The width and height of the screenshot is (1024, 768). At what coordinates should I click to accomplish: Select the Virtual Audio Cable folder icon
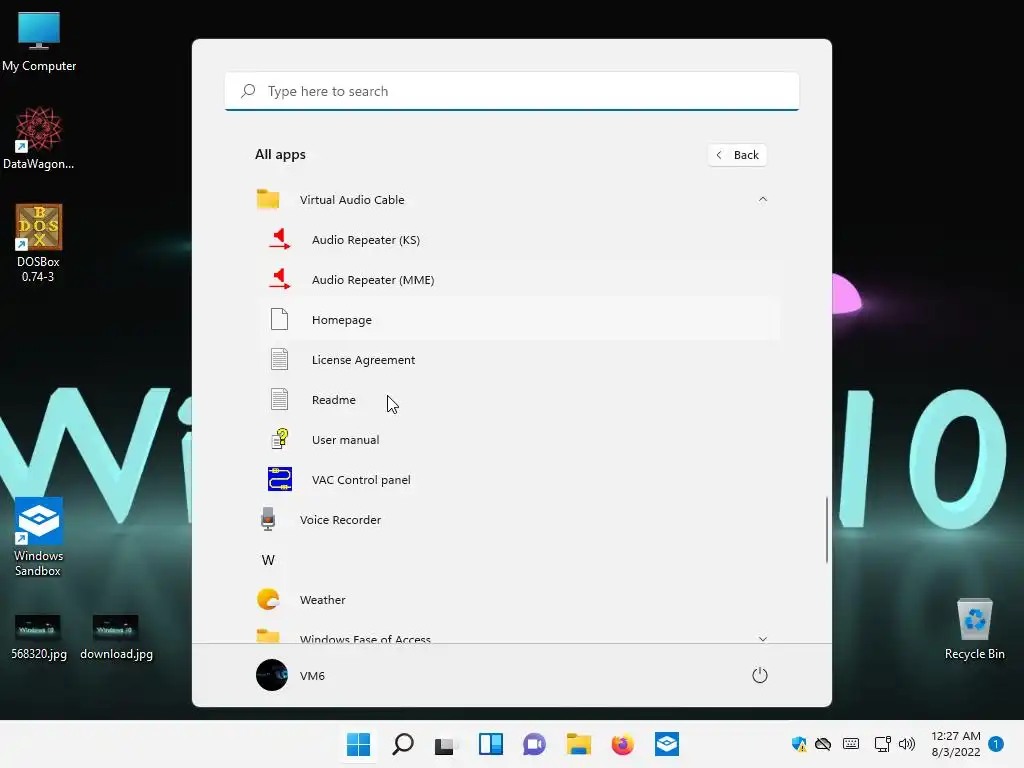click(268, 199)
